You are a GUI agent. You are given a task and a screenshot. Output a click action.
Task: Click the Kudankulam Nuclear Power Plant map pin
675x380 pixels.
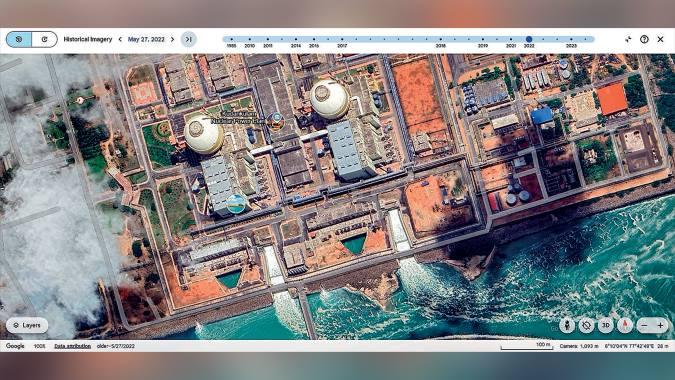[276, 120]
